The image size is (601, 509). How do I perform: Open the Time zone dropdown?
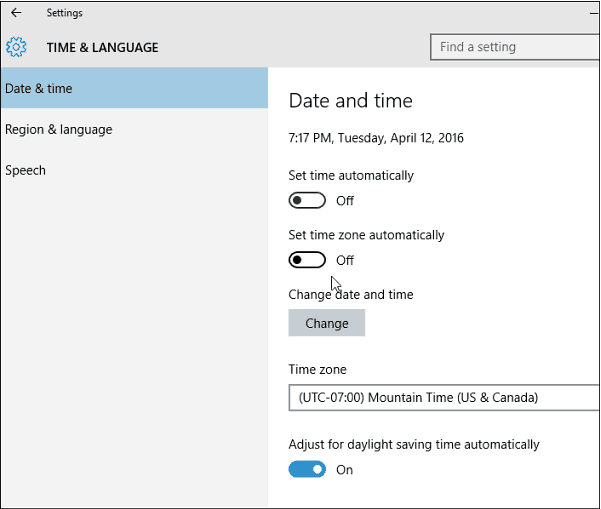coord(444,398)
